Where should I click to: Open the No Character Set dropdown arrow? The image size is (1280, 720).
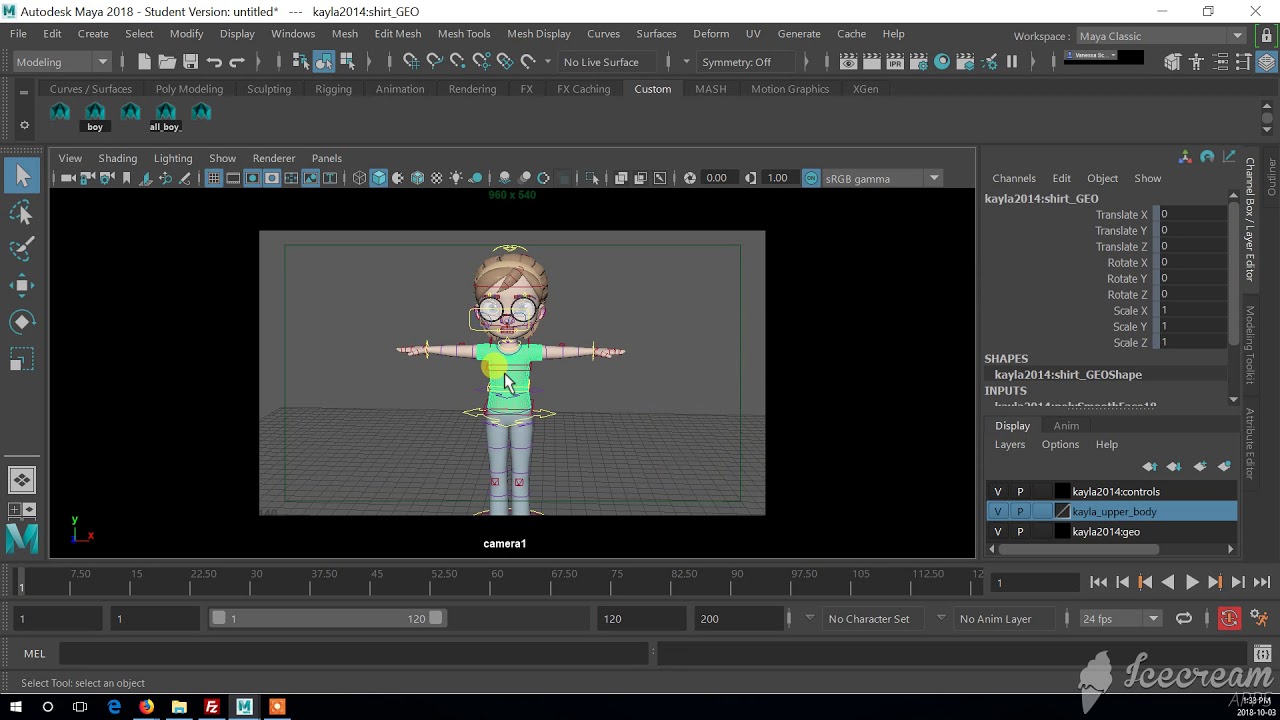(x=810, y=618)
